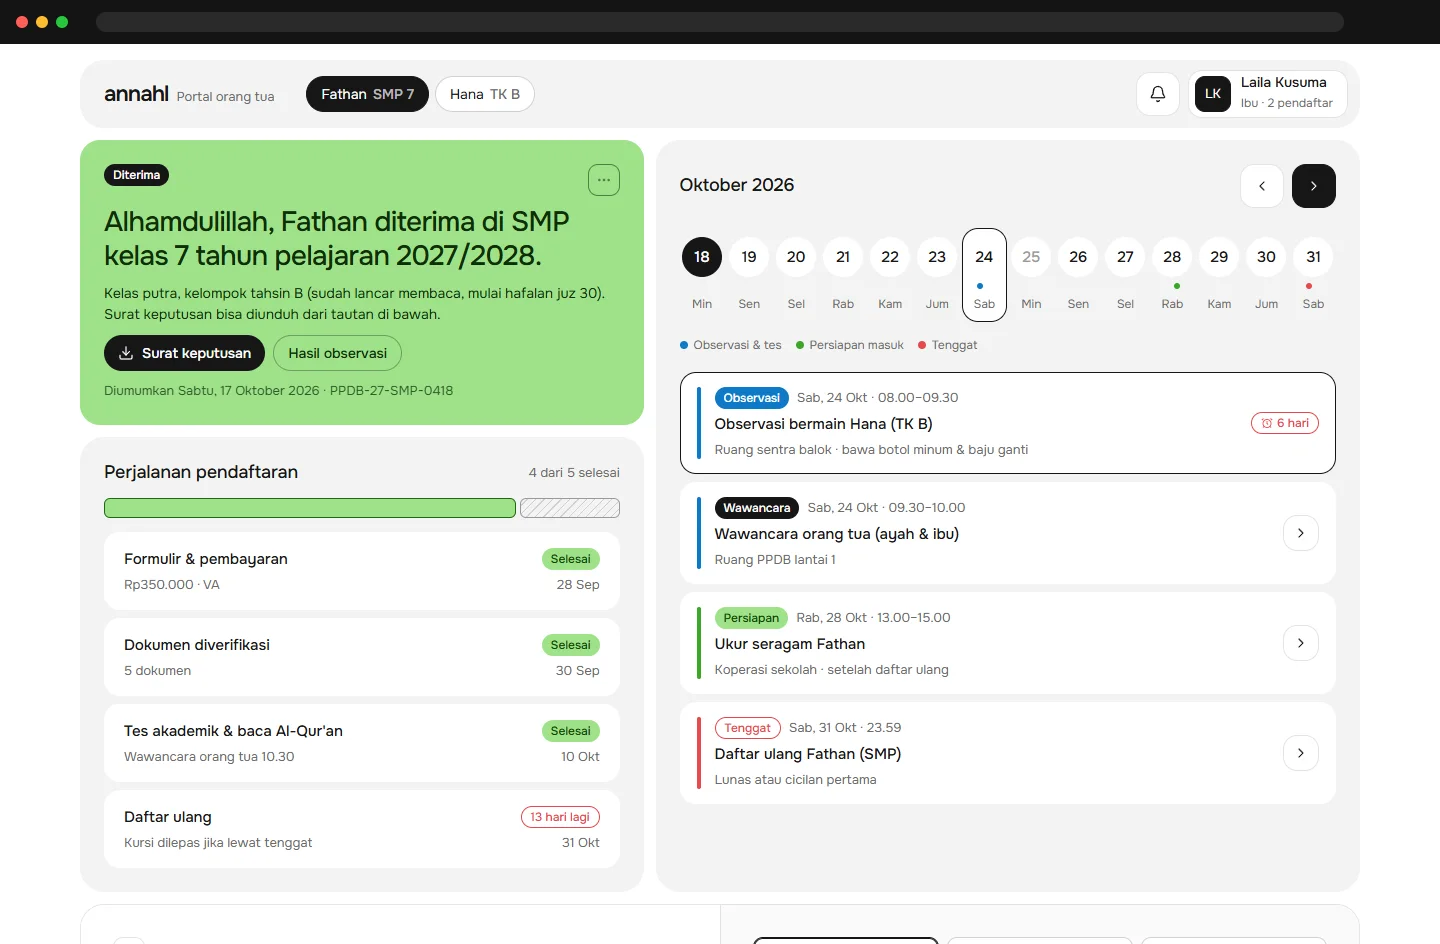Open Hasil observasi
The height and width of the screenshot is (944, 1440).
[338, 353]
